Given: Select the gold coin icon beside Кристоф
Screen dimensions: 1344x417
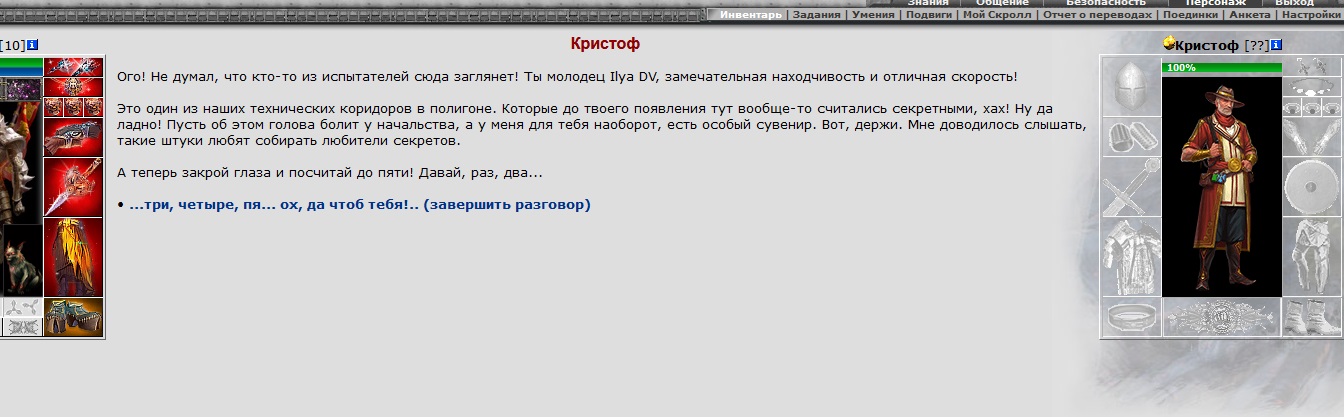Looking at the screenshot, I should [x=1169, y=44].
